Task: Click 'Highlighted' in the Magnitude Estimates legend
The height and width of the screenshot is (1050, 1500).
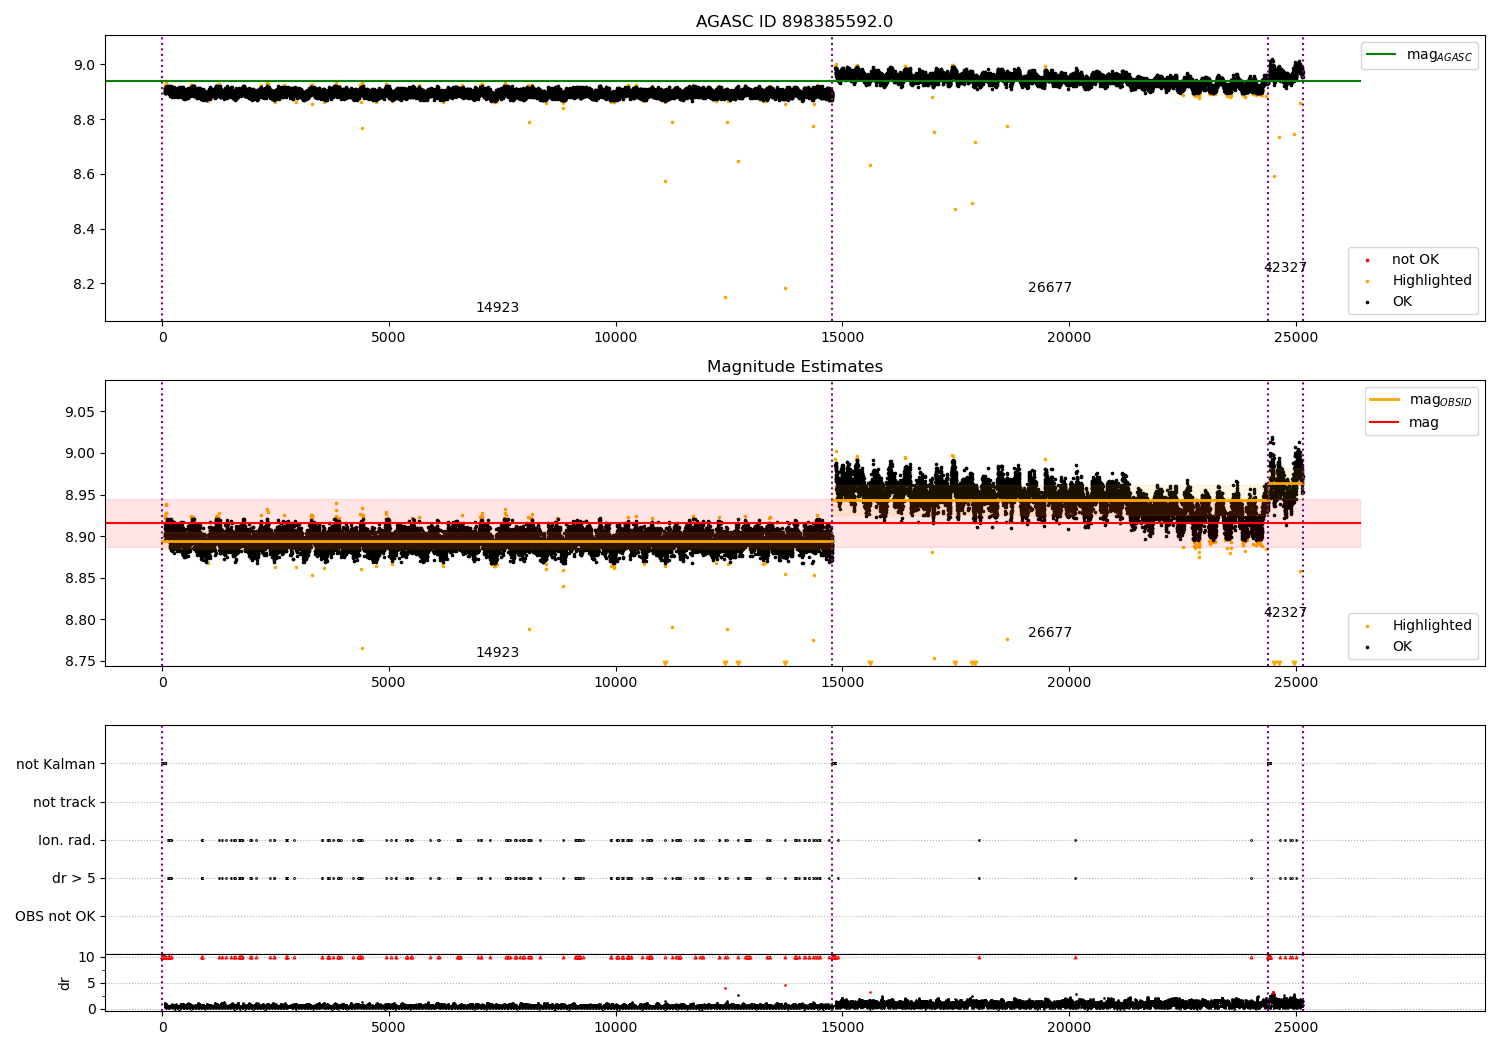Action: [x=1432, y=626]
